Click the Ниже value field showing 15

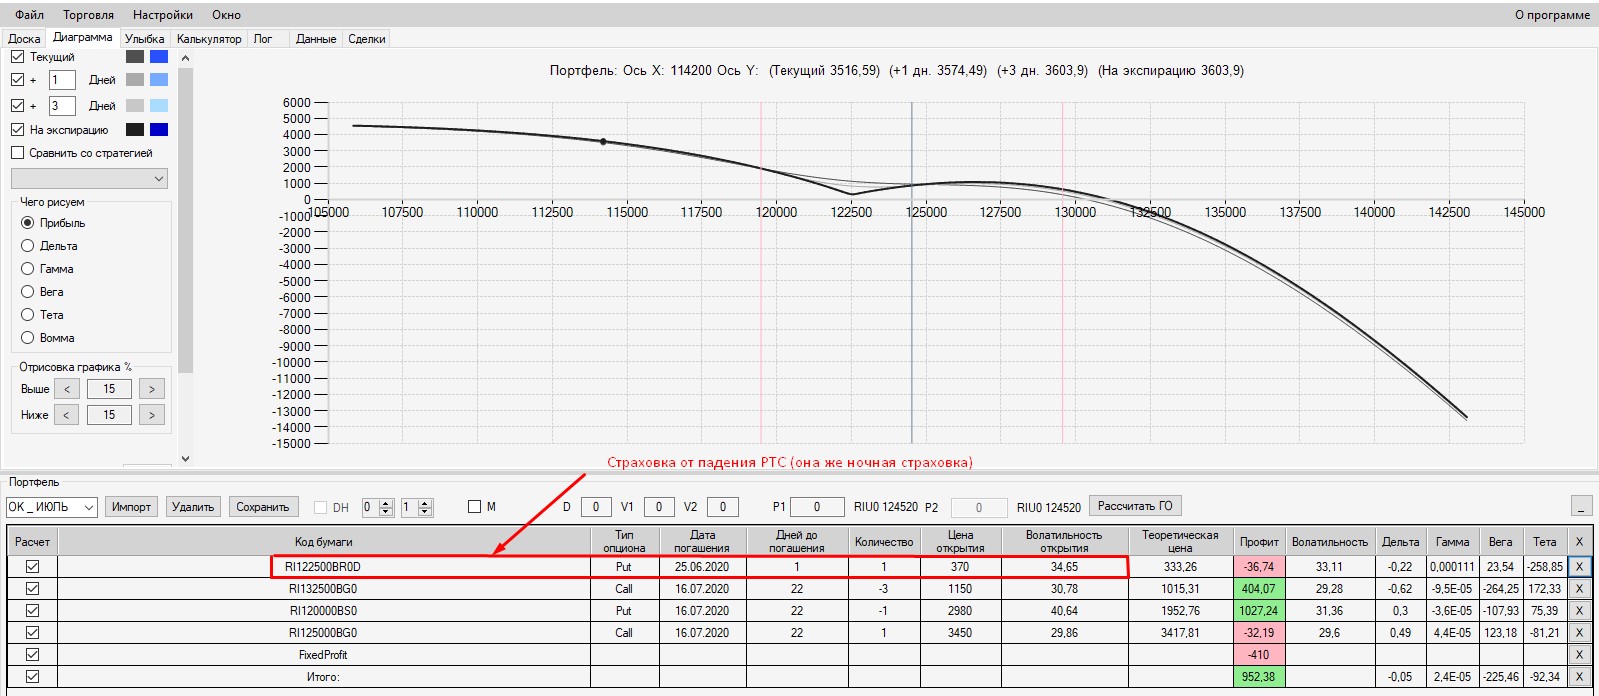pyautogui.click(x=109, y=415)
